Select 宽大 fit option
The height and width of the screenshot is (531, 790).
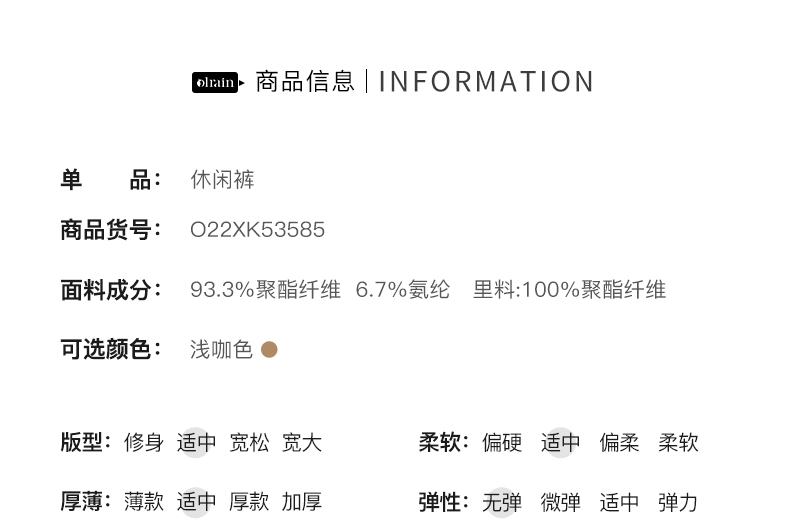point(302,442)
